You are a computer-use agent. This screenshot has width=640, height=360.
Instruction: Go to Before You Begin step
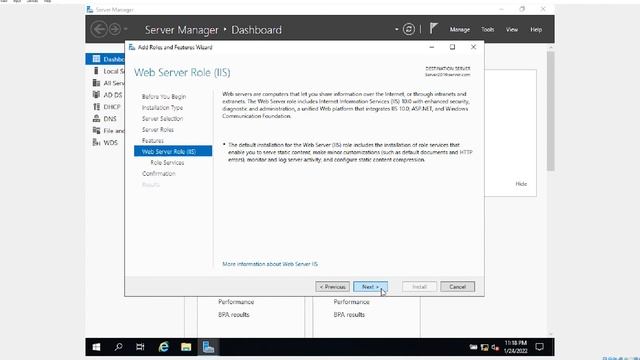pos(164,96)
